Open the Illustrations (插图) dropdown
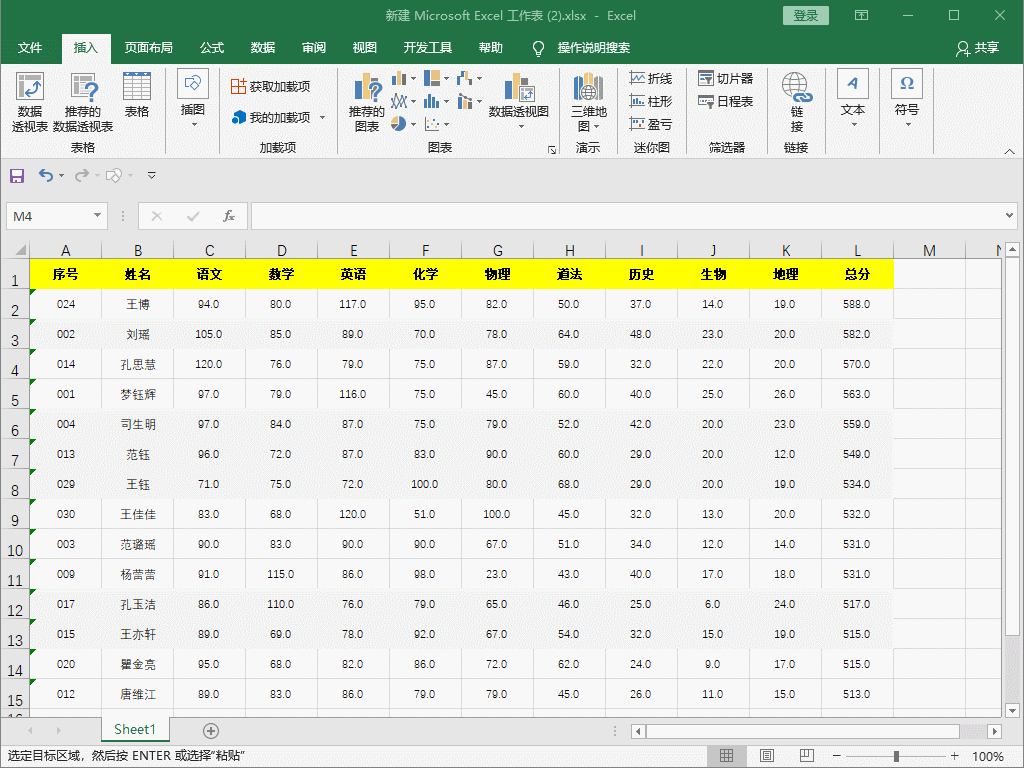1024x768 pixels. click(x=193, y=99)
